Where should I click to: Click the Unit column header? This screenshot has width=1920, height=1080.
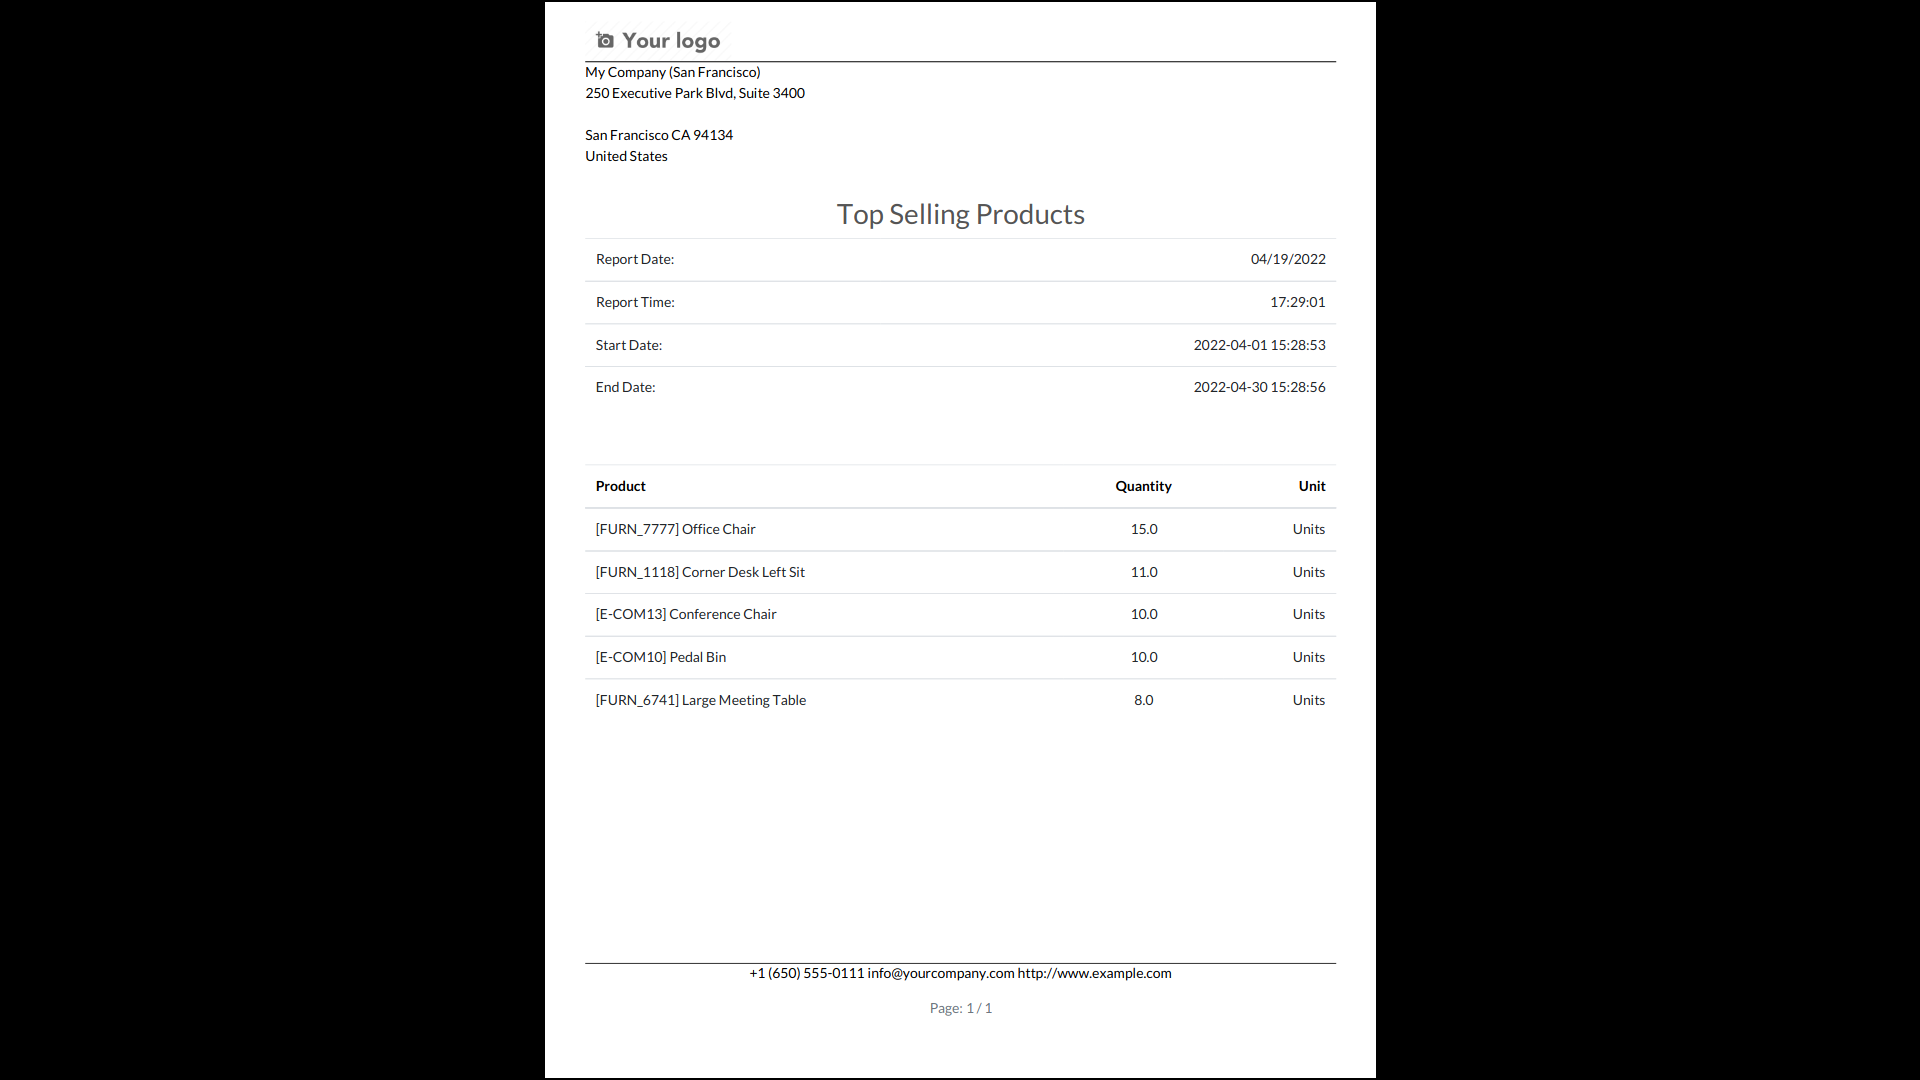point(1312,486)
